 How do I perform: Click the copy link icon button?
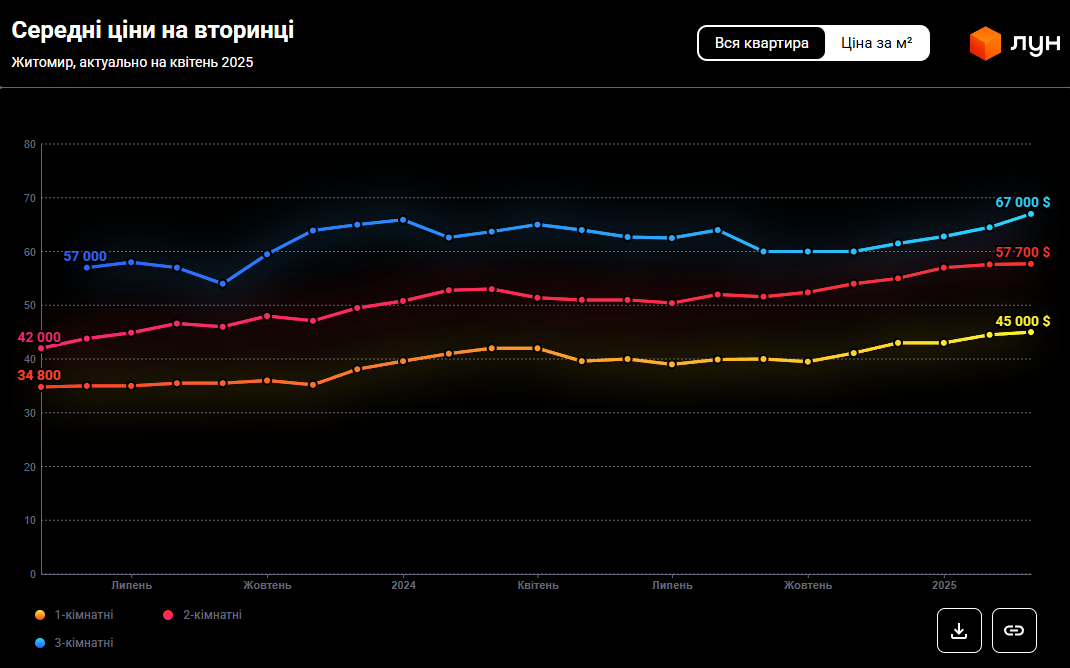click(1014, 630)
